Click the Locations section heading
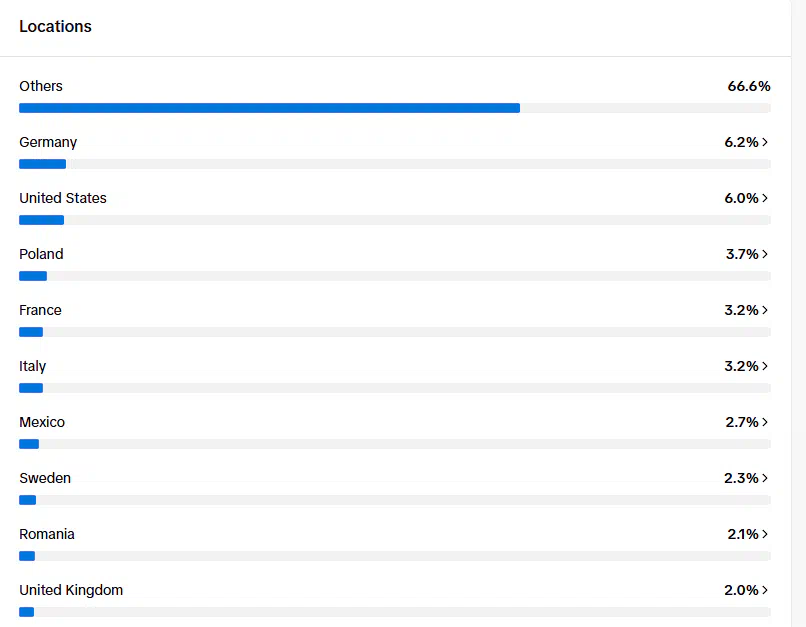The image size is (806, 627). coord(55,27)
